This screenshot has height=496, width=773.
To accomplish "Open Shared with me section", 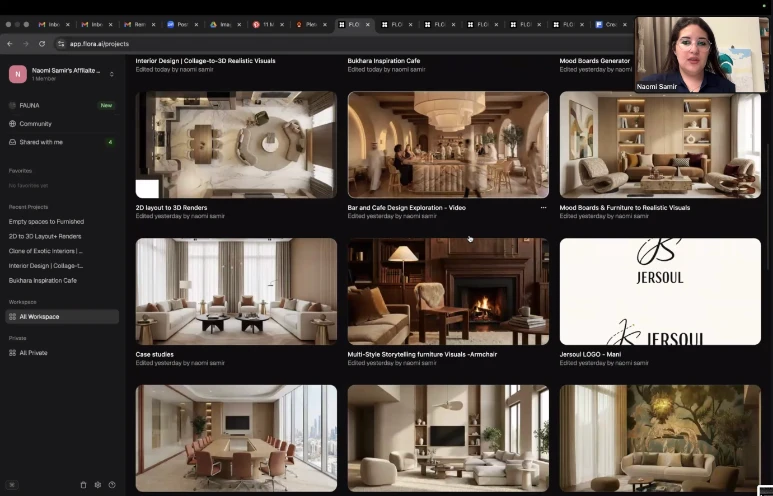I will (x=40, y=142).
